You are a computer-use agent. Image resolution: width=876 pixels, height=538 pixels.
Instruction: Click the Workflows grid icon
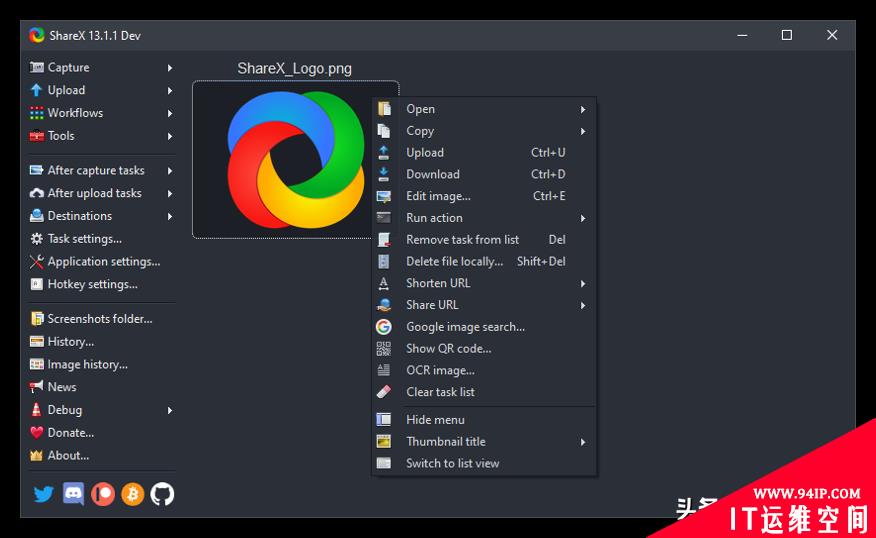pyautogui.click(x=36, y=113)
